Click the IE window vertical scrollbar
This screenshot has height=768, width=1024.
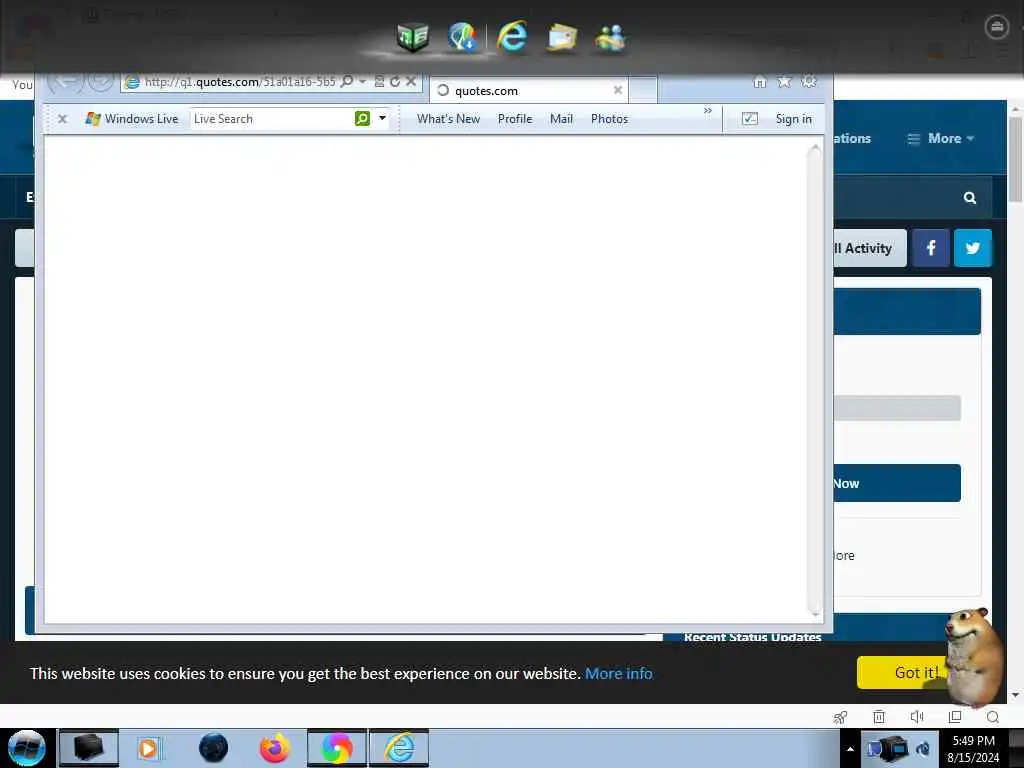[814, 379]
